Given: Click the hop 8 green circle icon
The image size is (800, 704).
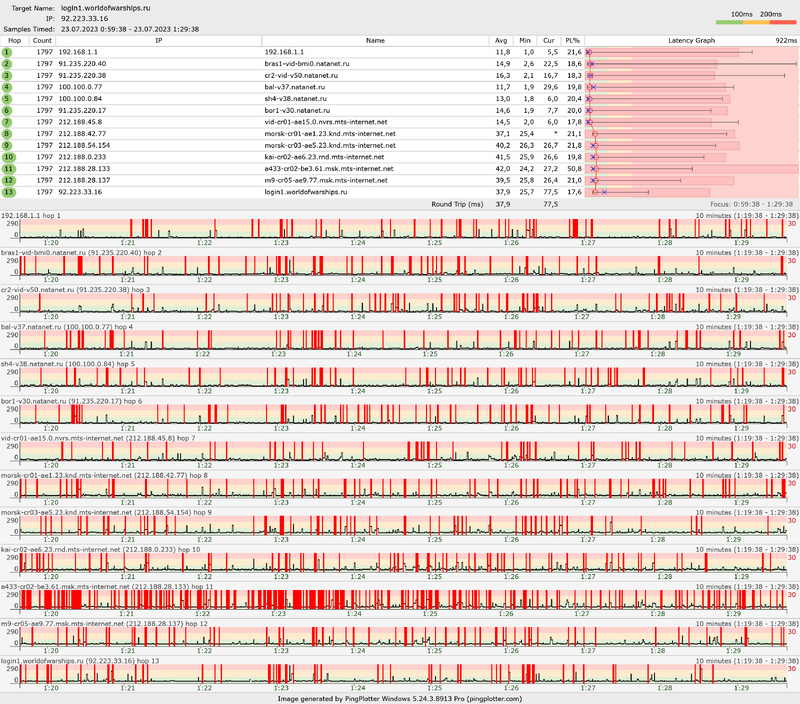Looking at the screenshot, I should [x=7, y=134].
